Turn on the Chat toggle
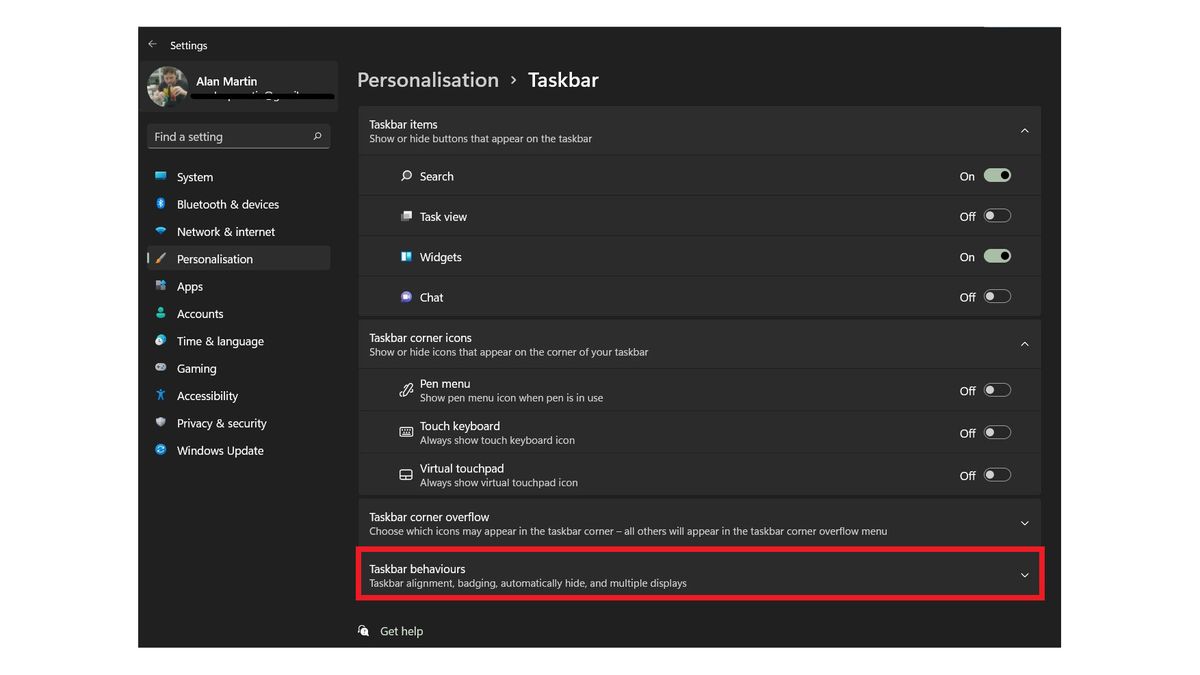 (x=997, y=296)
